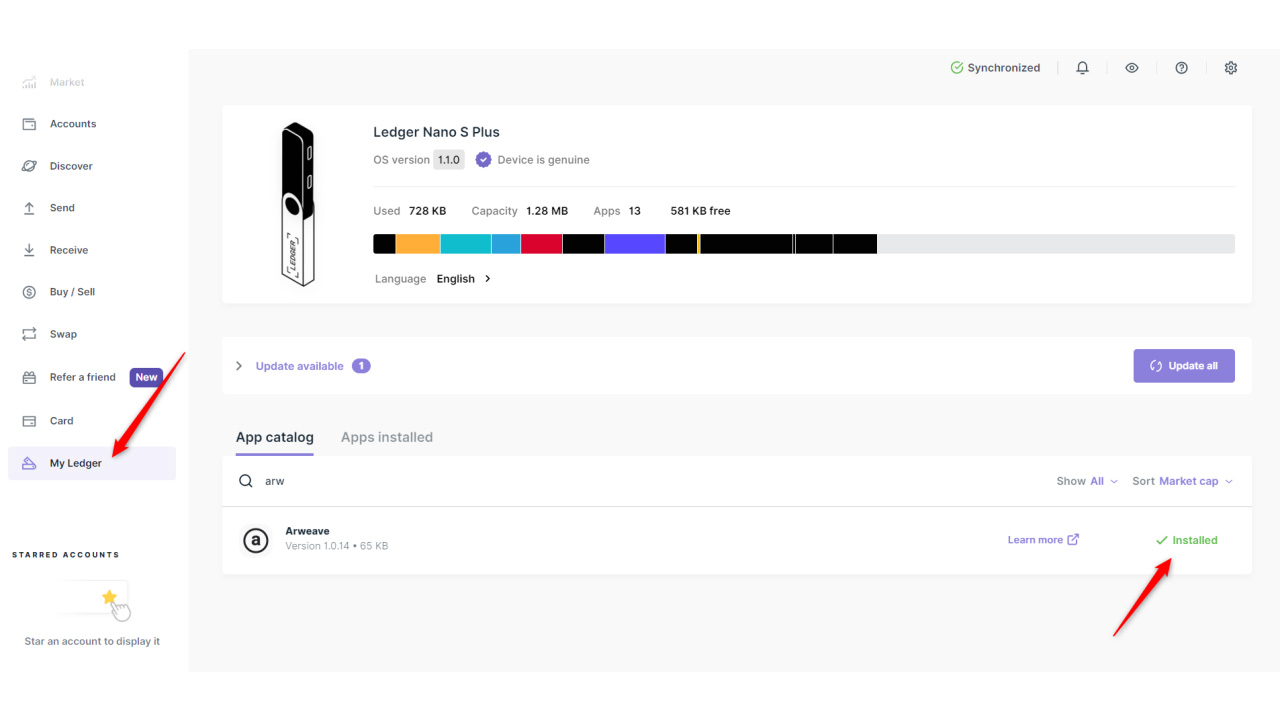This screenshot has height=720, width=1280.
Task: Click the Update all button
Action: 1184,366
